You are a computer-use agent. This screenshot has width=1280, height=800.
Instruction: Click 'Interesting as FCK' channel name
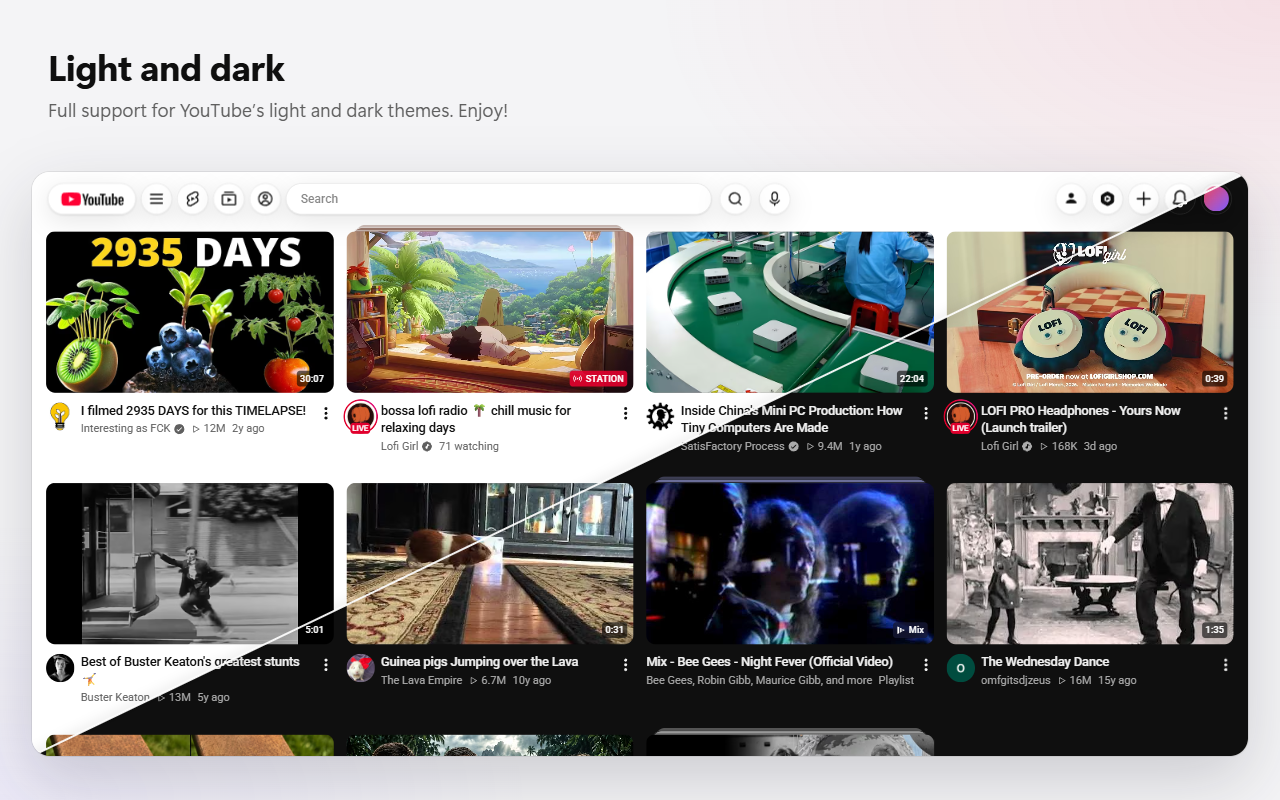pyautogui.click(x=126, y=428)
